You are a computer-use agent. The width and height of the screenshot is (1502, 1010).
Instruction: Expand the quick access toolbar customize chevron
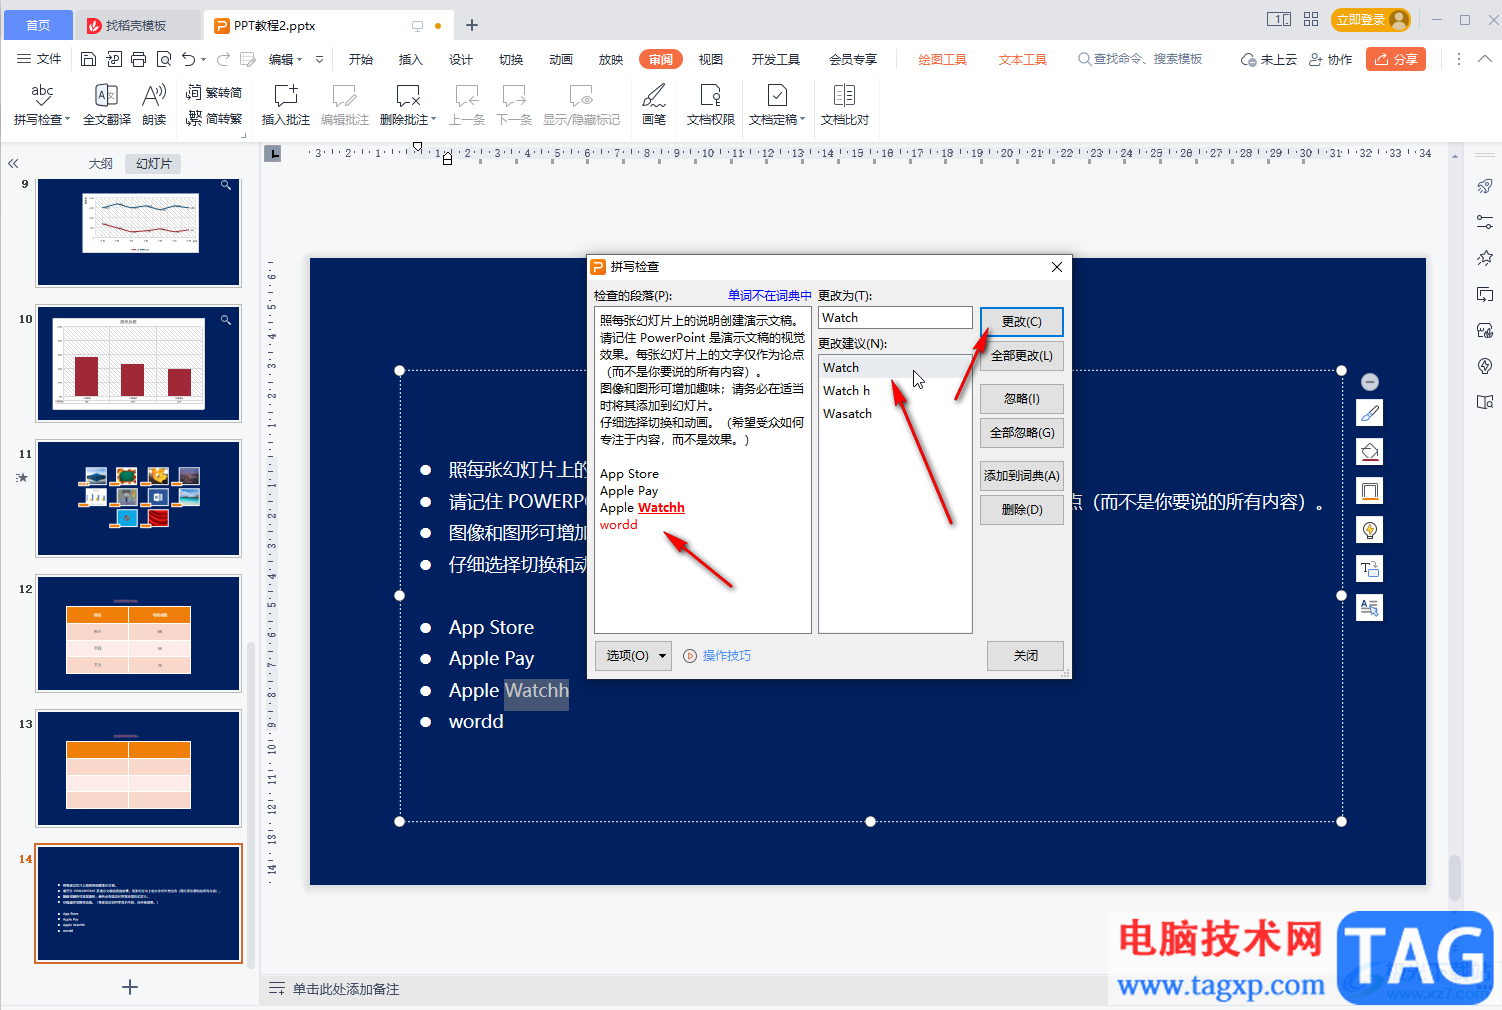(x=320, y=59)
